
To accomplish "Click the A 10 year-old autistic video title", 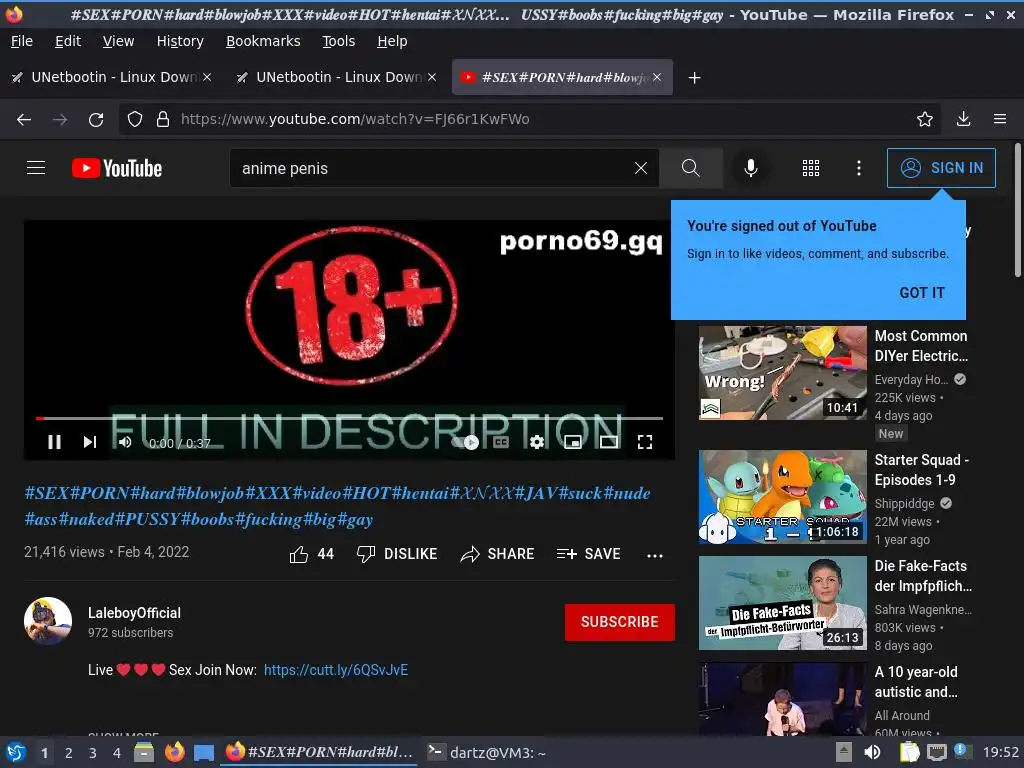I will point(916,682).
